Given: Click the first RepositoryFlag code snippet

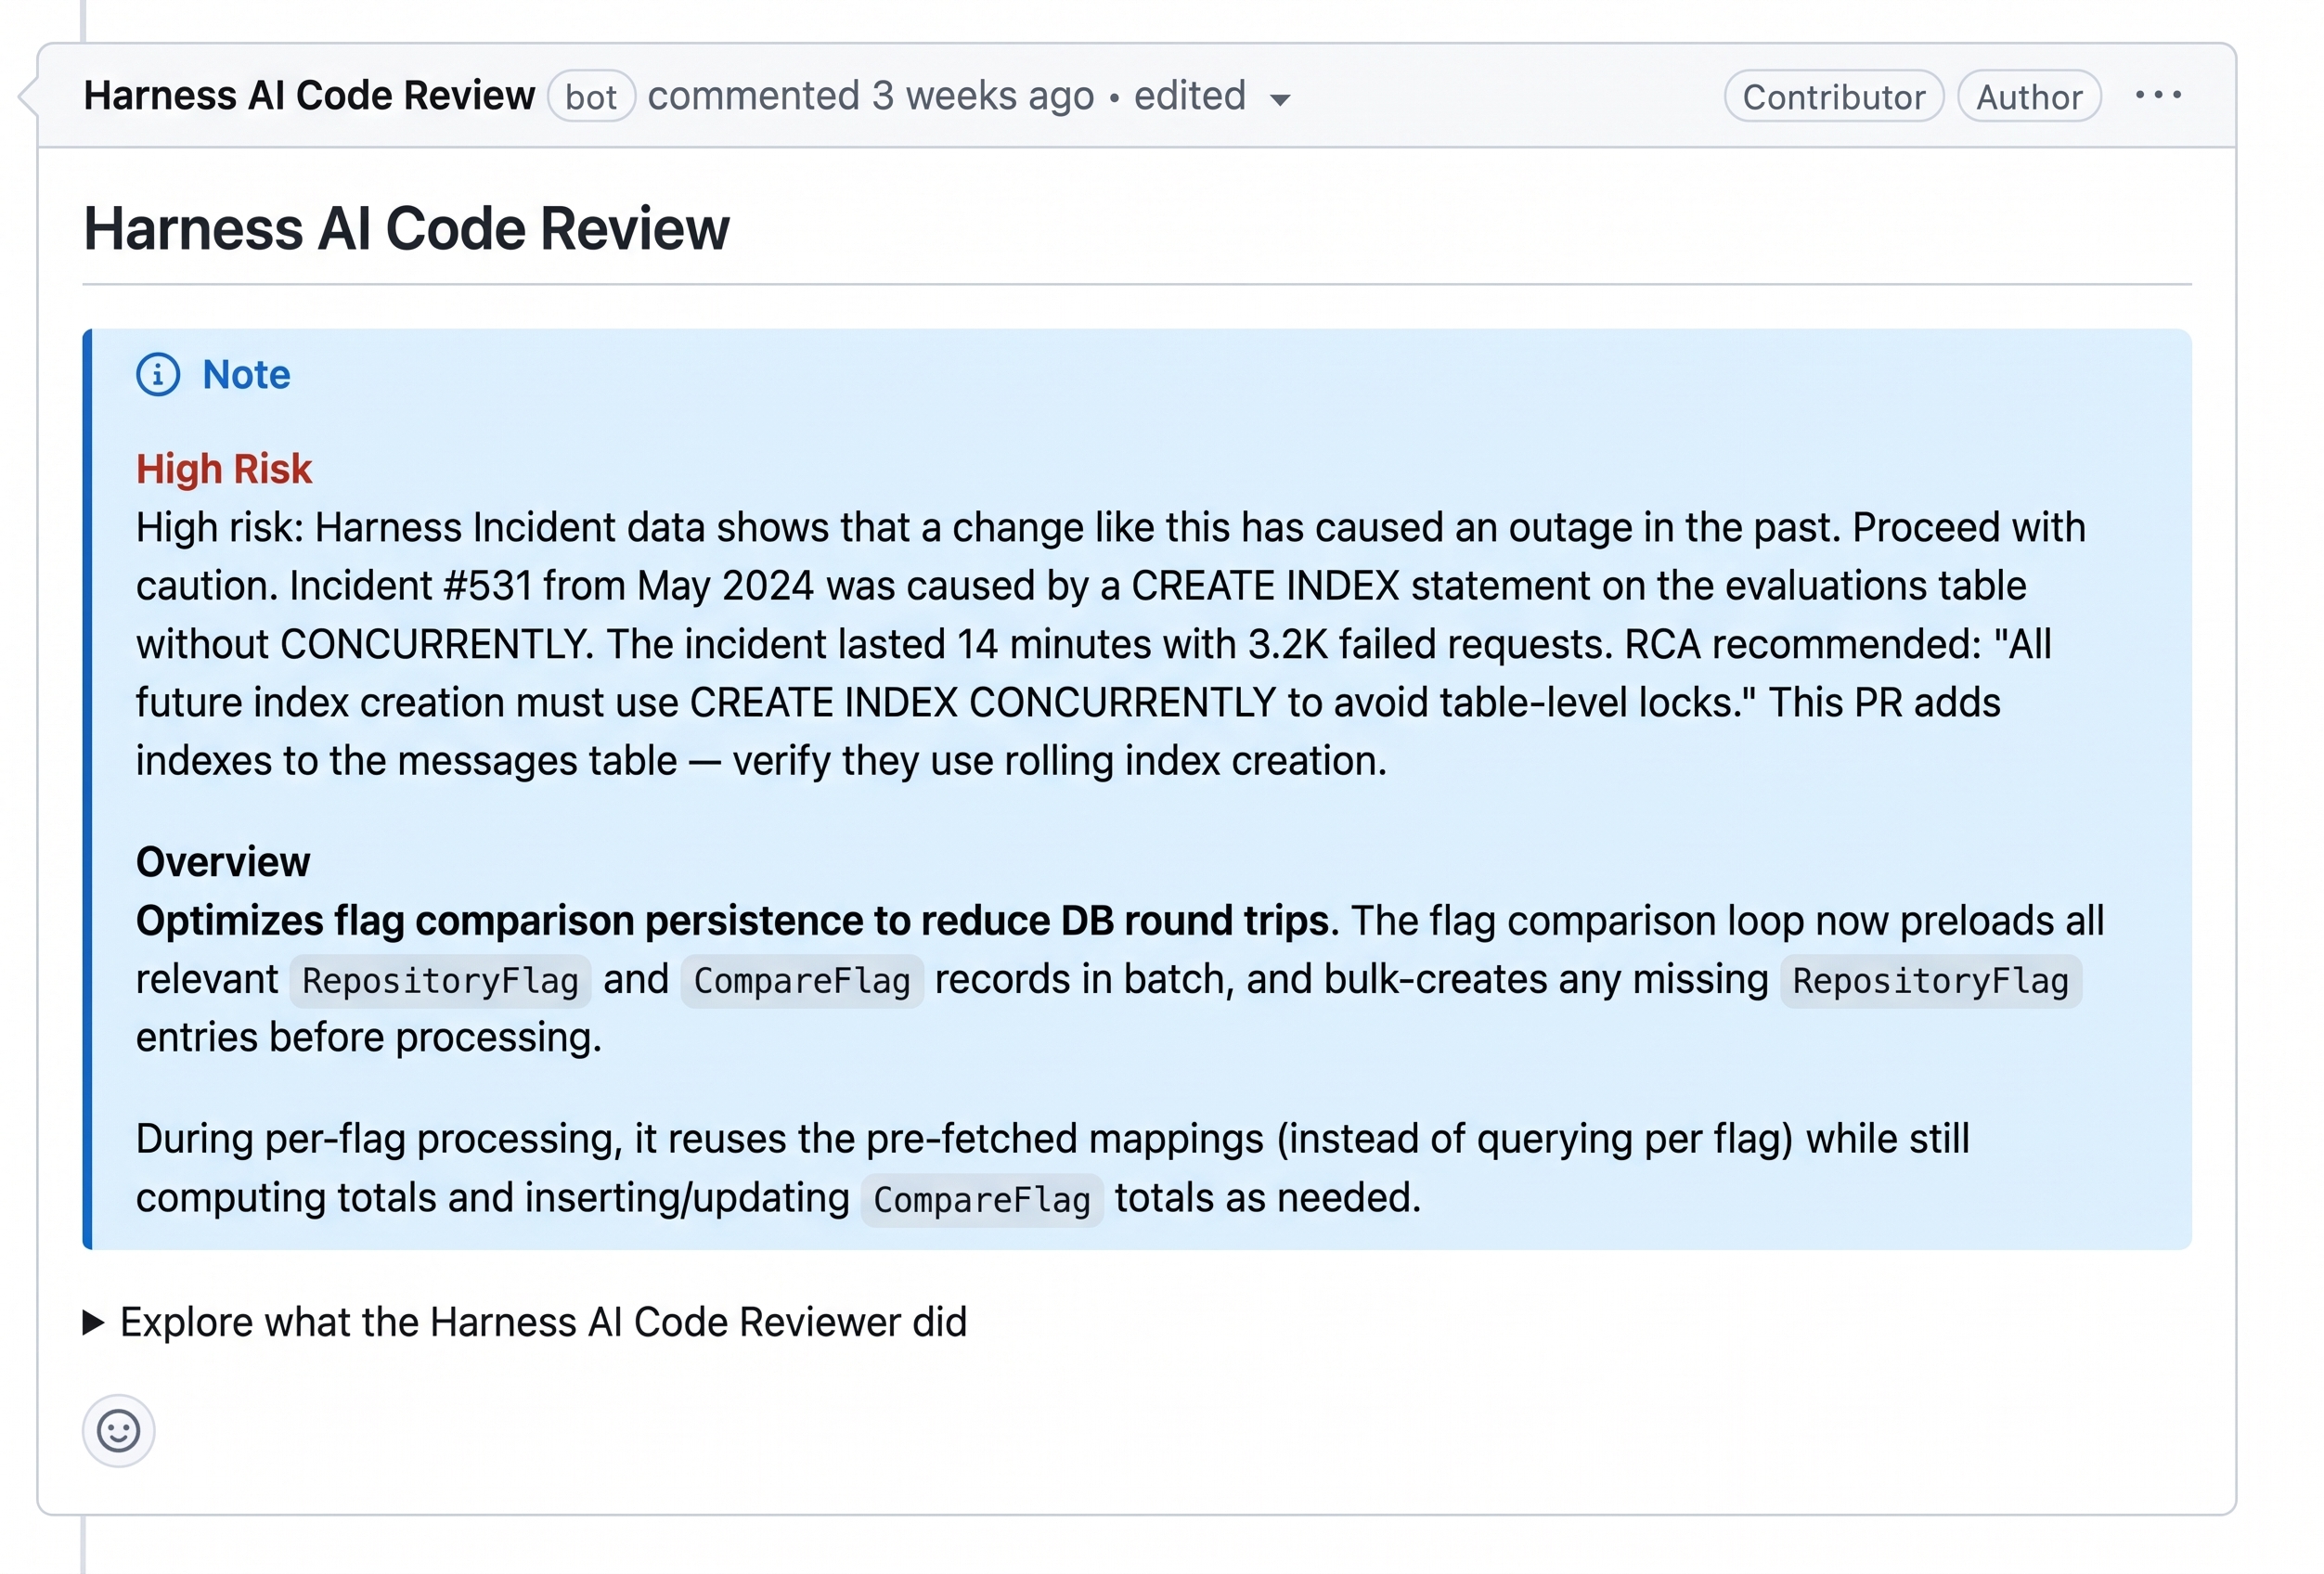Looking at the screenshot, I should tap(440, 981).
